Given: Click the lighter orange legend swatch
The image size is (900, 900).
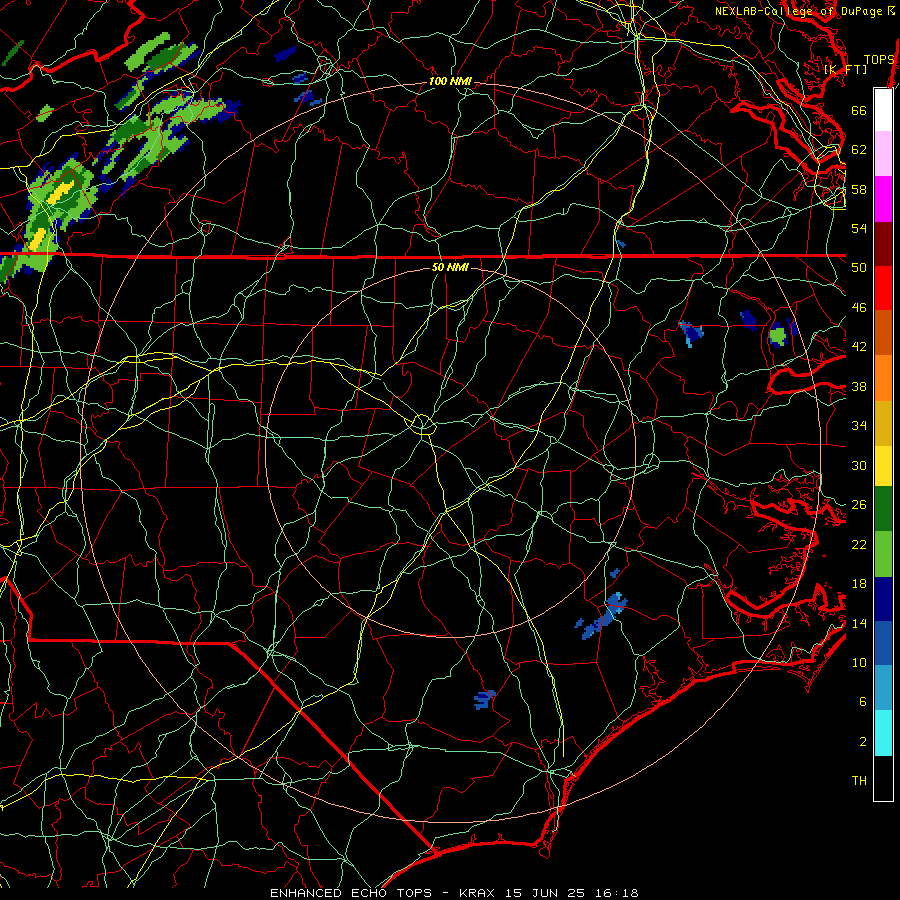Looking at the screenshot, I should point(883,377).
